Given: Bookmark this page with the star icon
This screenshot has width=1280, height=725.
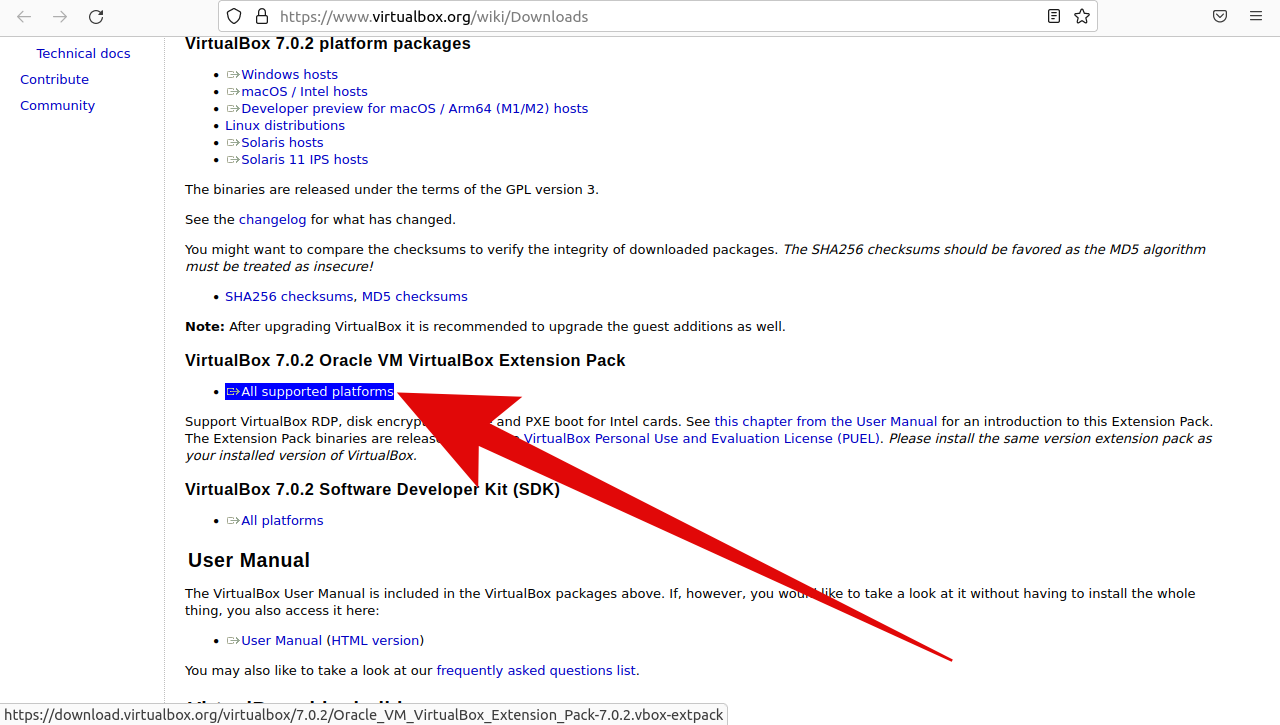Looking at the screenshot, I should pos(1082,16).
